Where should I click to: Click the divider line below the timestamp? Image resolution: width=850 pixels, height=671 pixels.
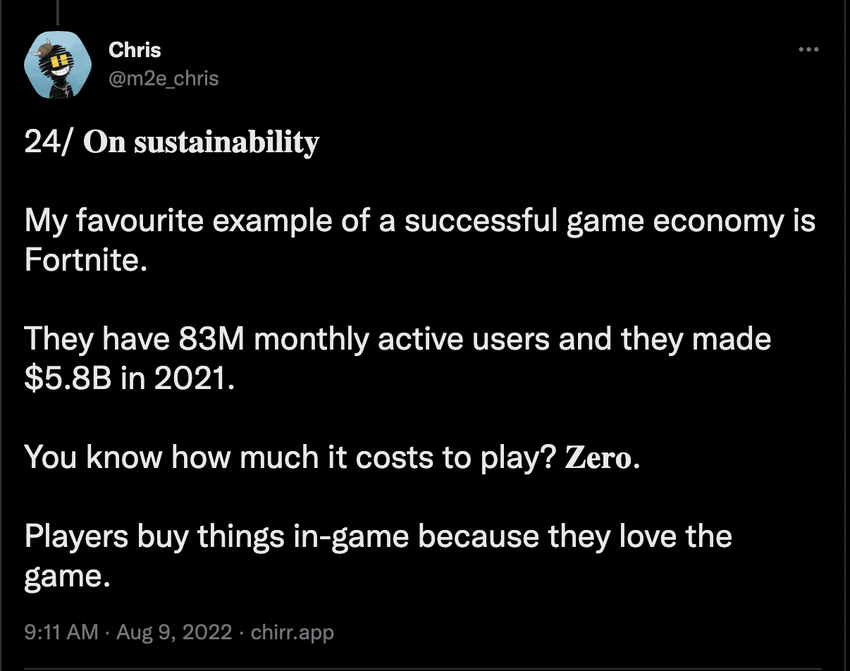point(423,669)
